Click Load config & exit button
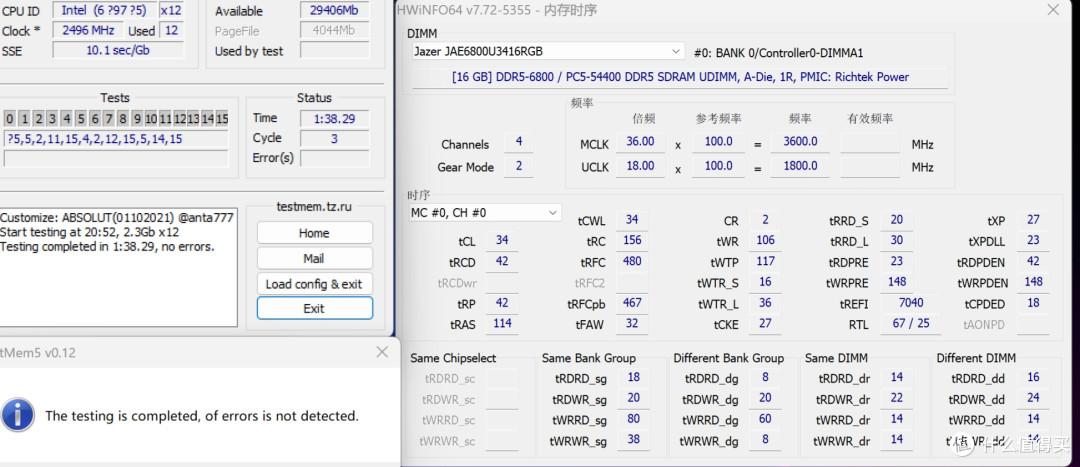1080x467 pixels. tap(314, 284)
